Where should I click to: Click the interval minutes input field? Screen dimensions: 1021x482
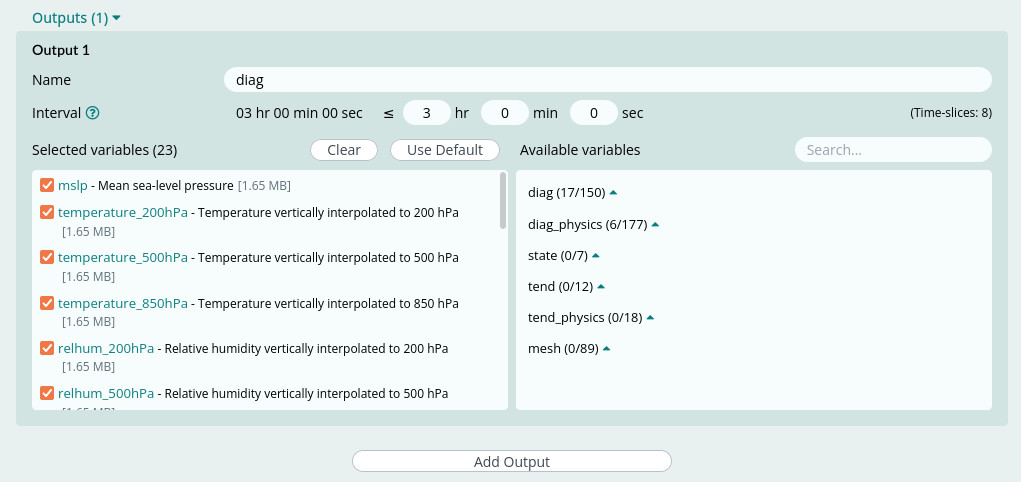pyautogui.click(x=505, y=113)
